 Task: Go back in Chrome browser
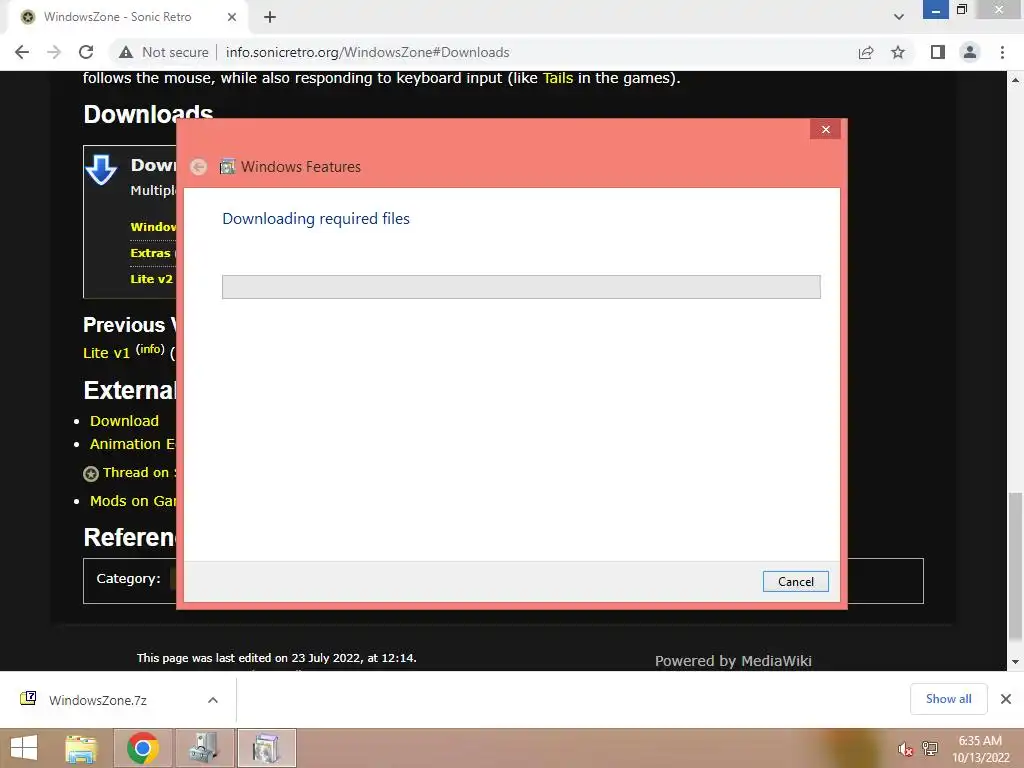point(22,52)
